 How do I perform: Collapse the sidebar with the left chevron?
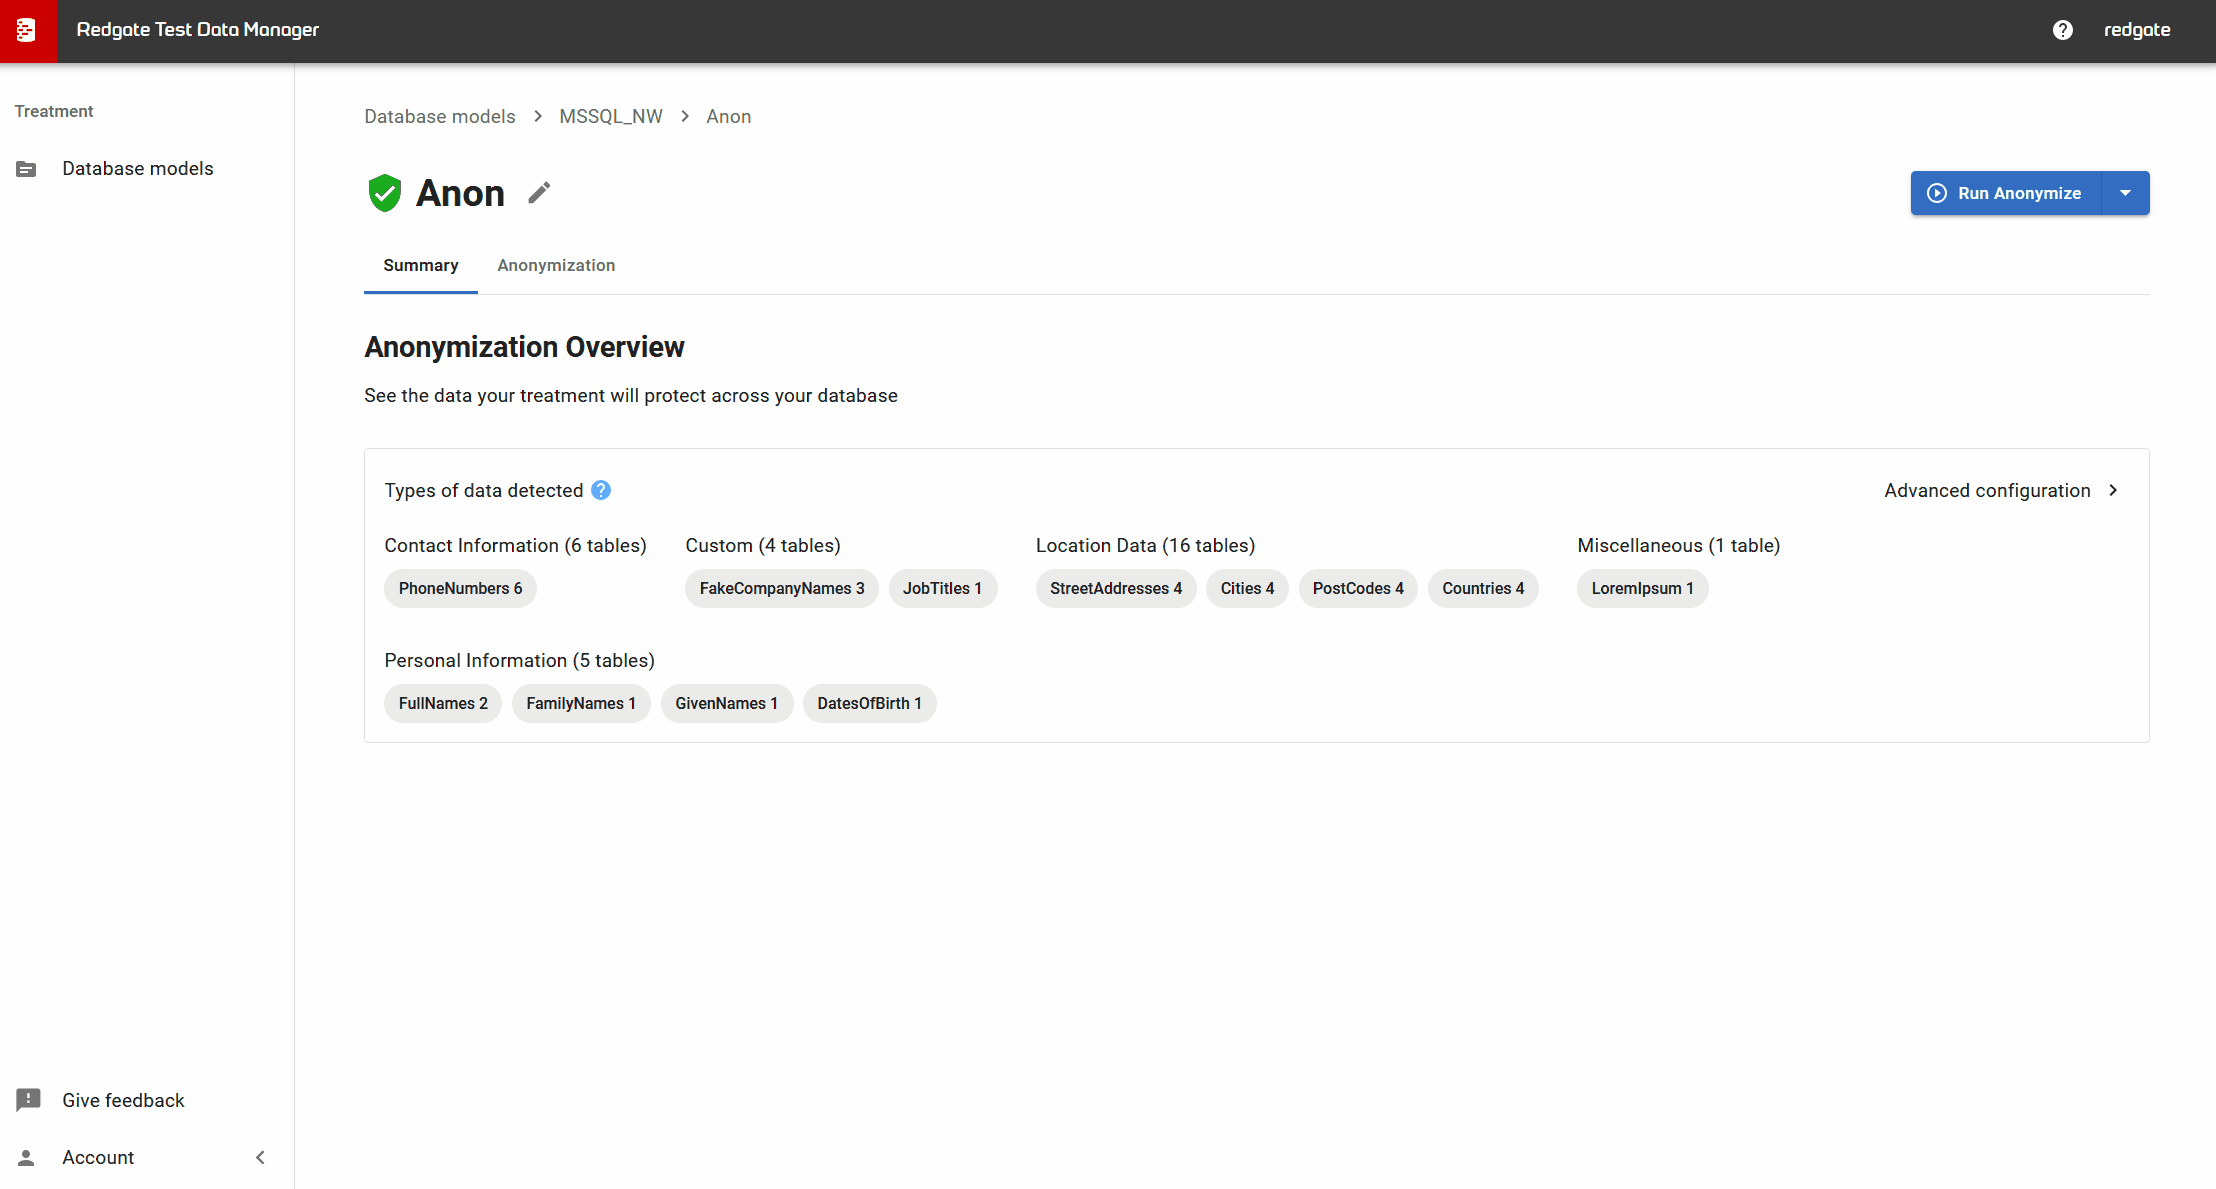[260, 1157]
